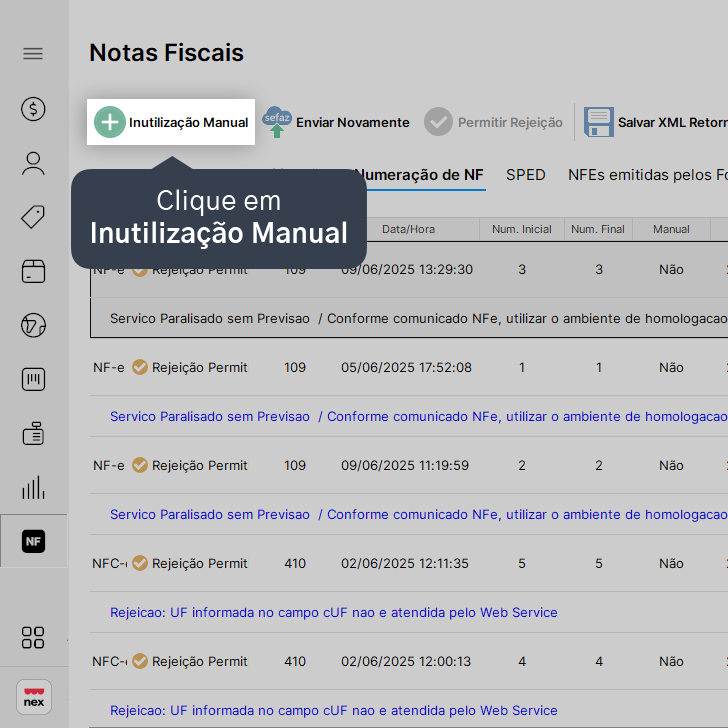The height and width of the screenshot is (728, 728).
Task: Select the NF fiscal notes sidebar icon
Action: (x=33, y=541)
